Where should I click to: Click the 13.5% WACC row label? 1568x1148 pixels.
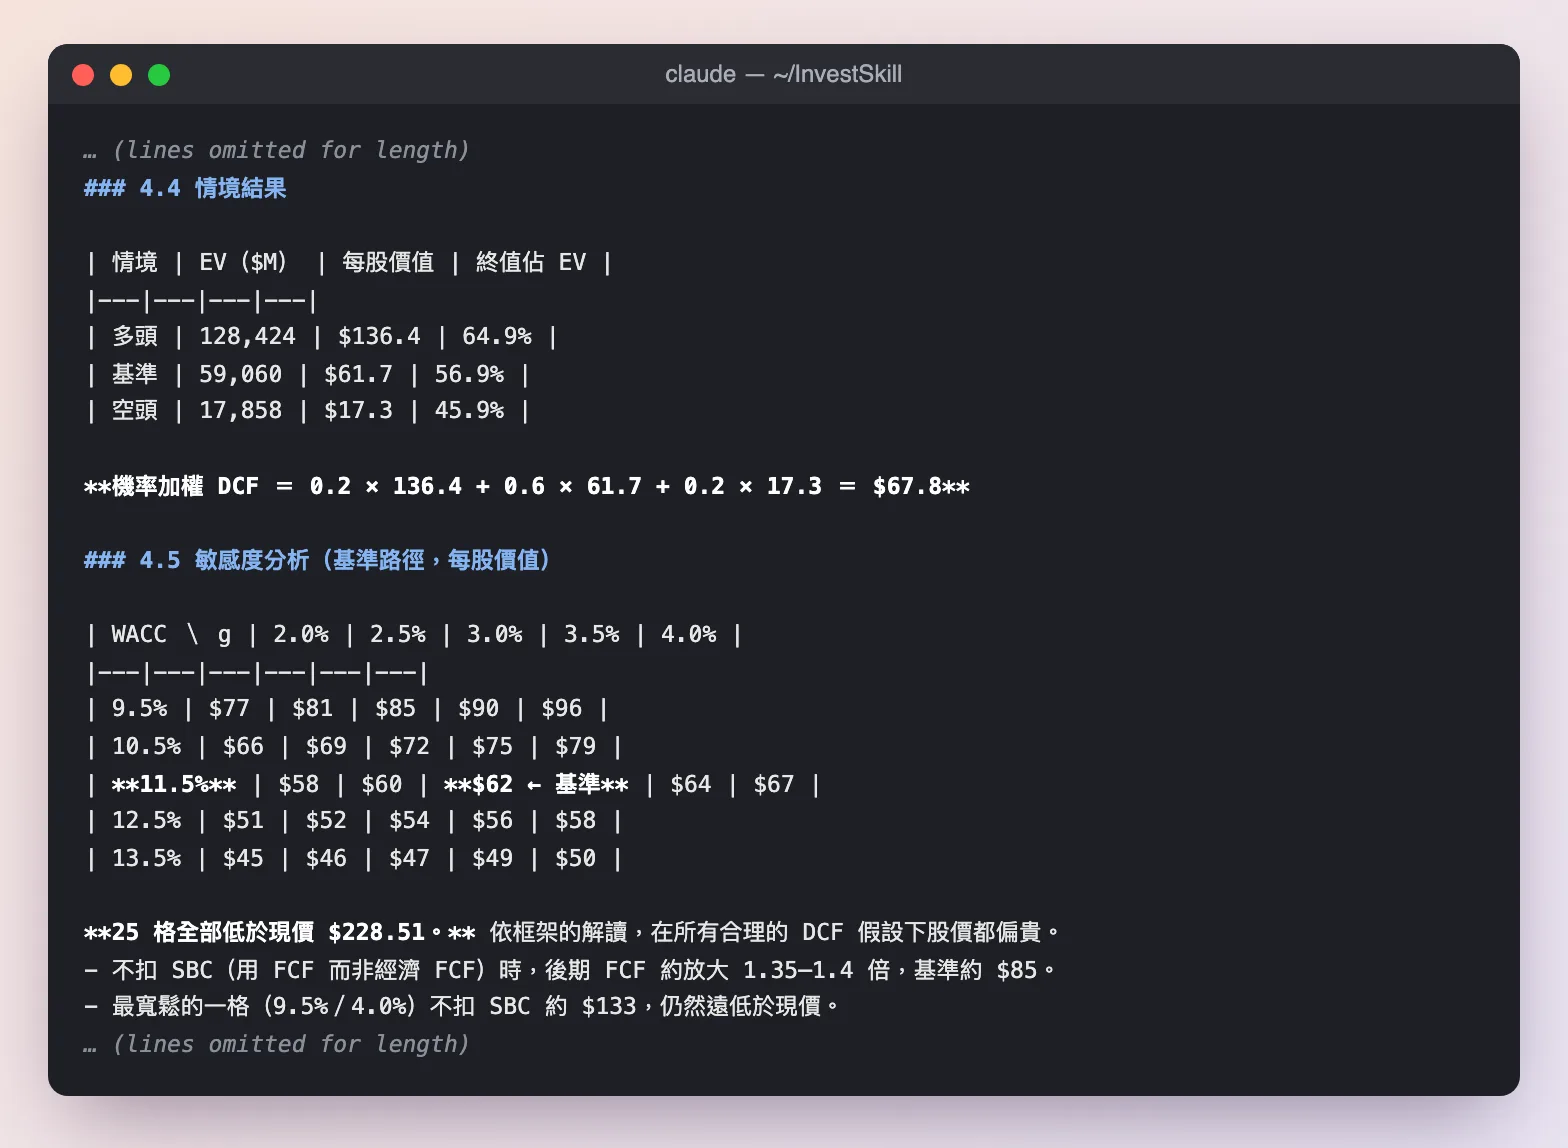point(146,858)
